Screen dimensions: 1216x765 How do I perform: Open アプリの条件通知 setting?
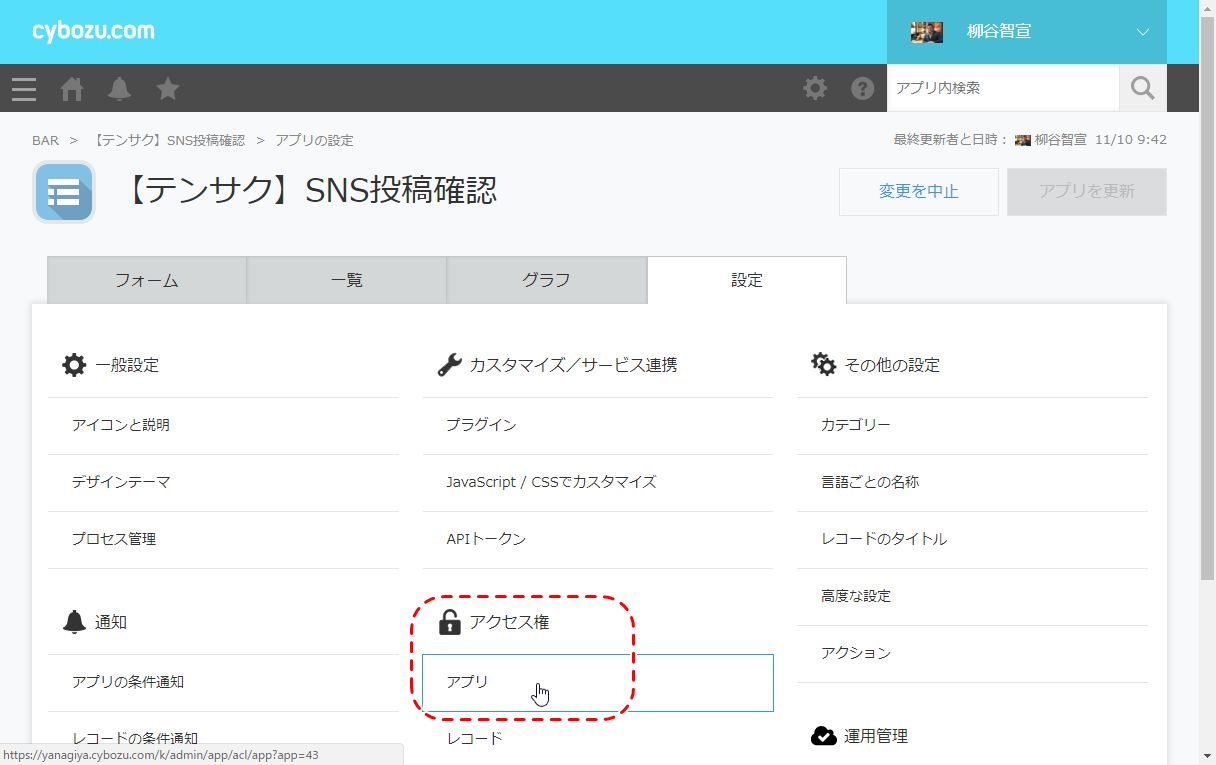click(223, 682)
